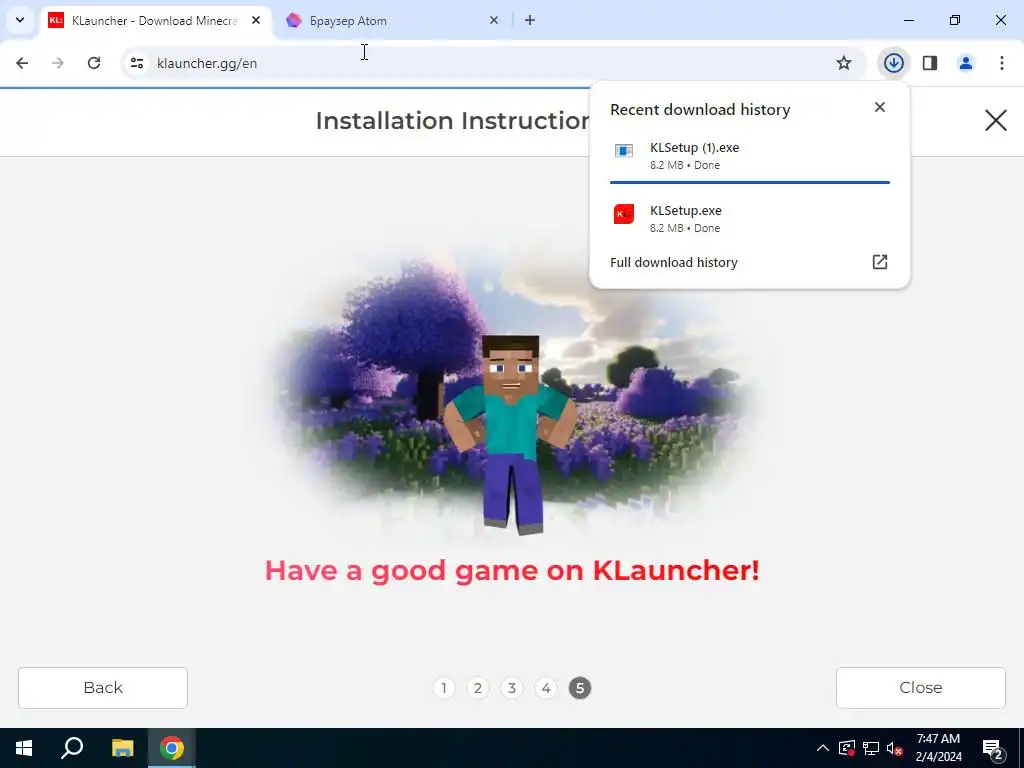Viewport: 1024px width, 768px height.
Task: Go to instruction step 2
Action: tap(478, 688)
